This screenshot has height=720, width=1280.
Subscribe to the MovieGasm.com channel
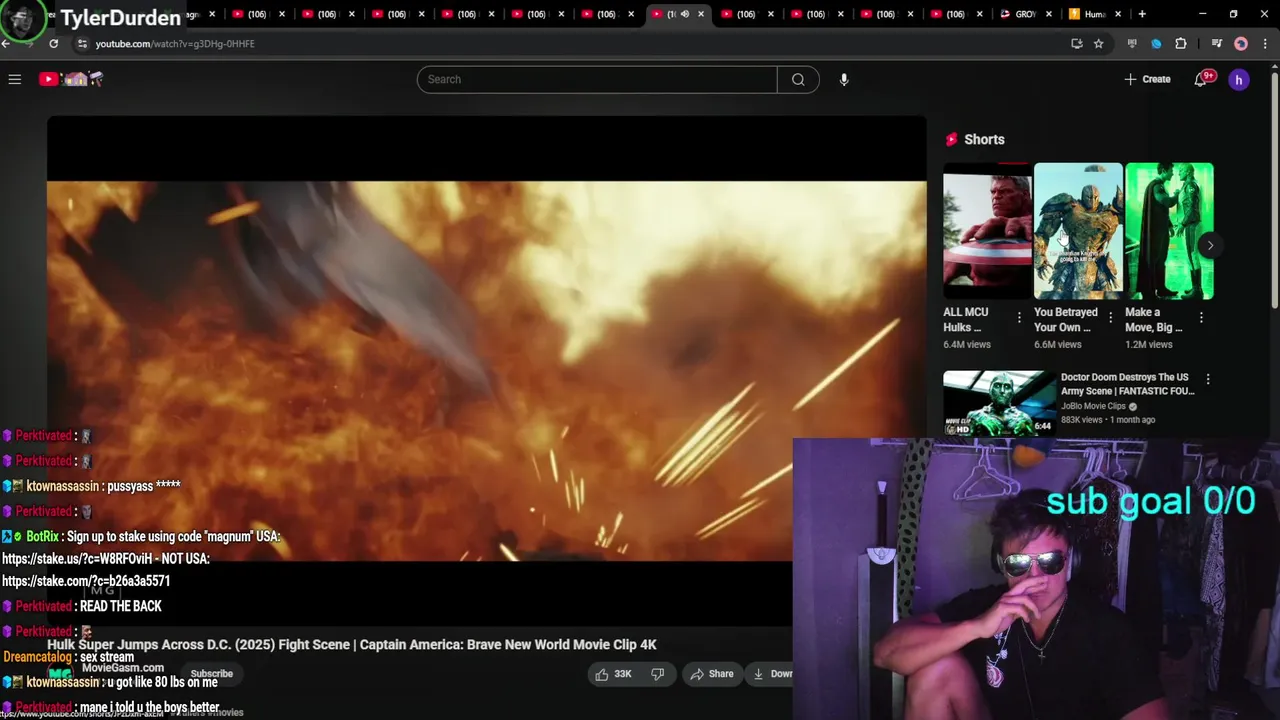[x=211, y=674]
